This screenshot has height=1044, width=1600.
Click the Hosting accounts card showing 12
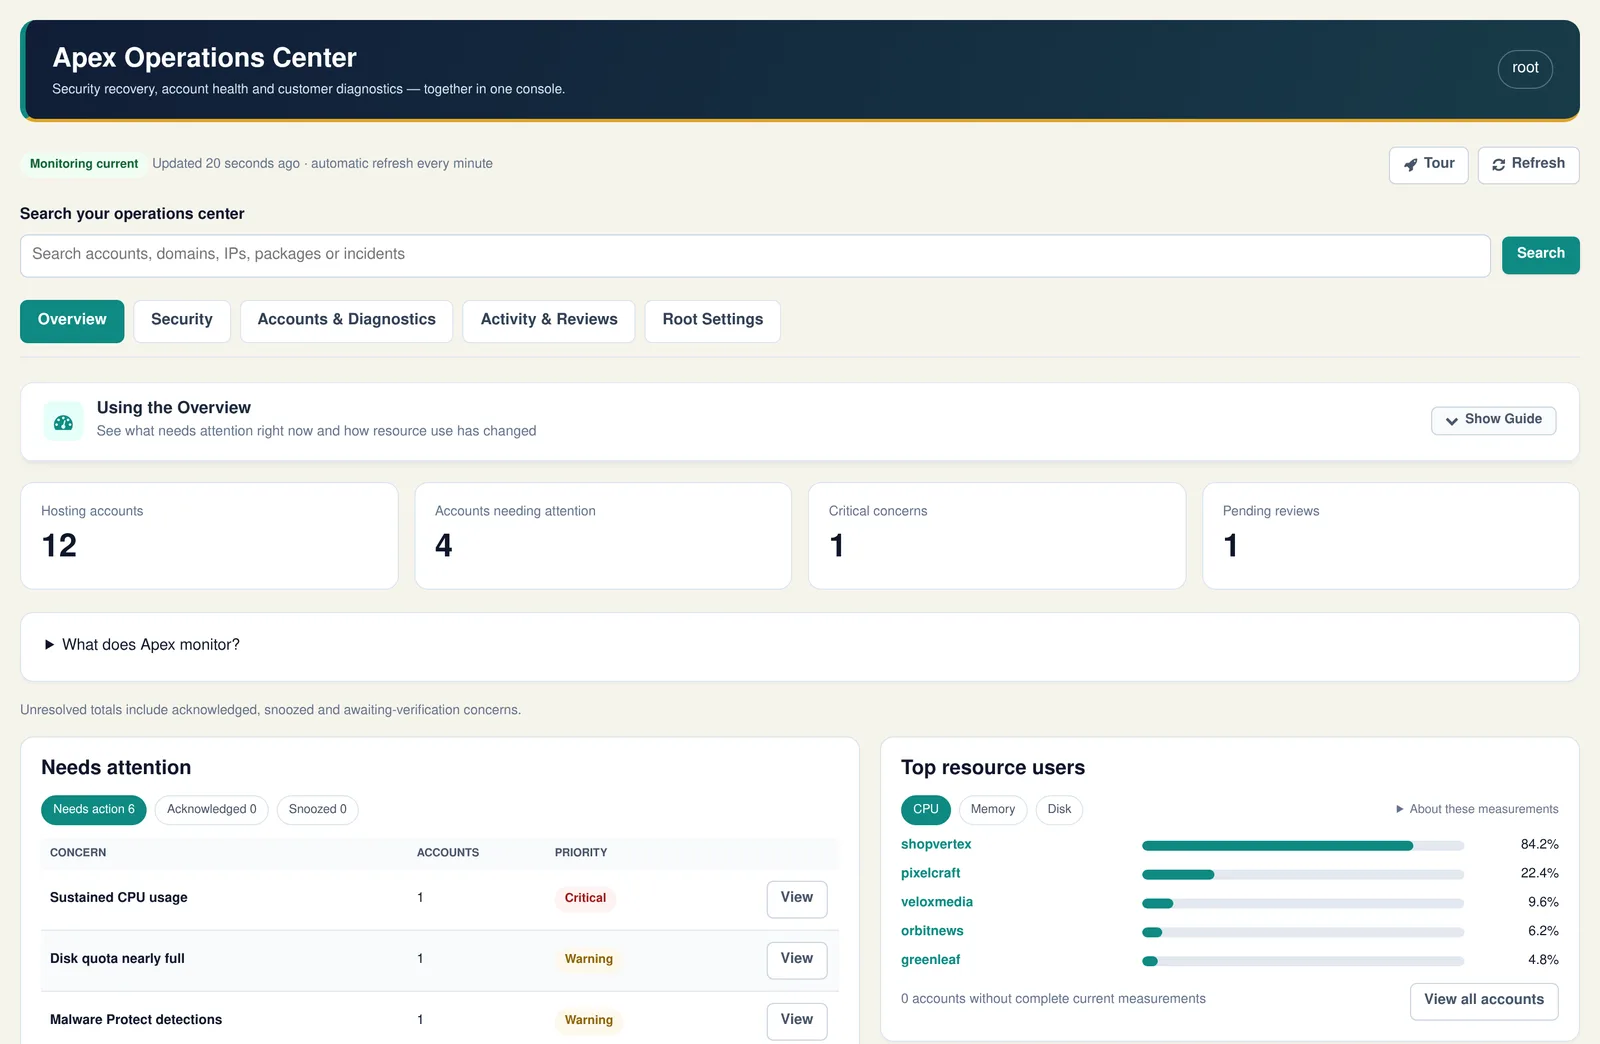pos(209,536)
